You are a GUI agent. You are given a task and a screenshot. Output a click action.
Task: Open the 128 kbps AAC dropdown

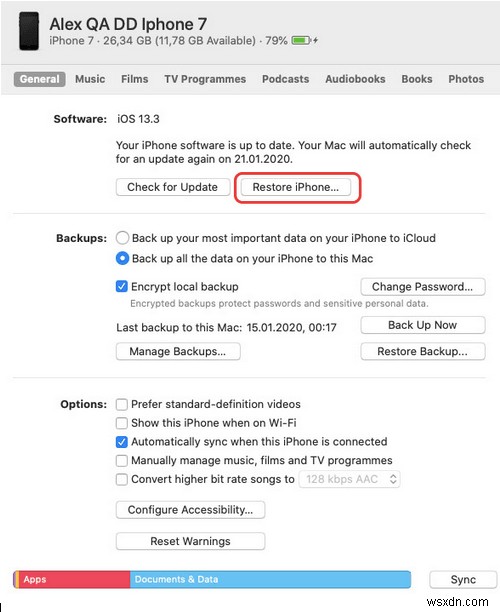click(x=349, y=479)
